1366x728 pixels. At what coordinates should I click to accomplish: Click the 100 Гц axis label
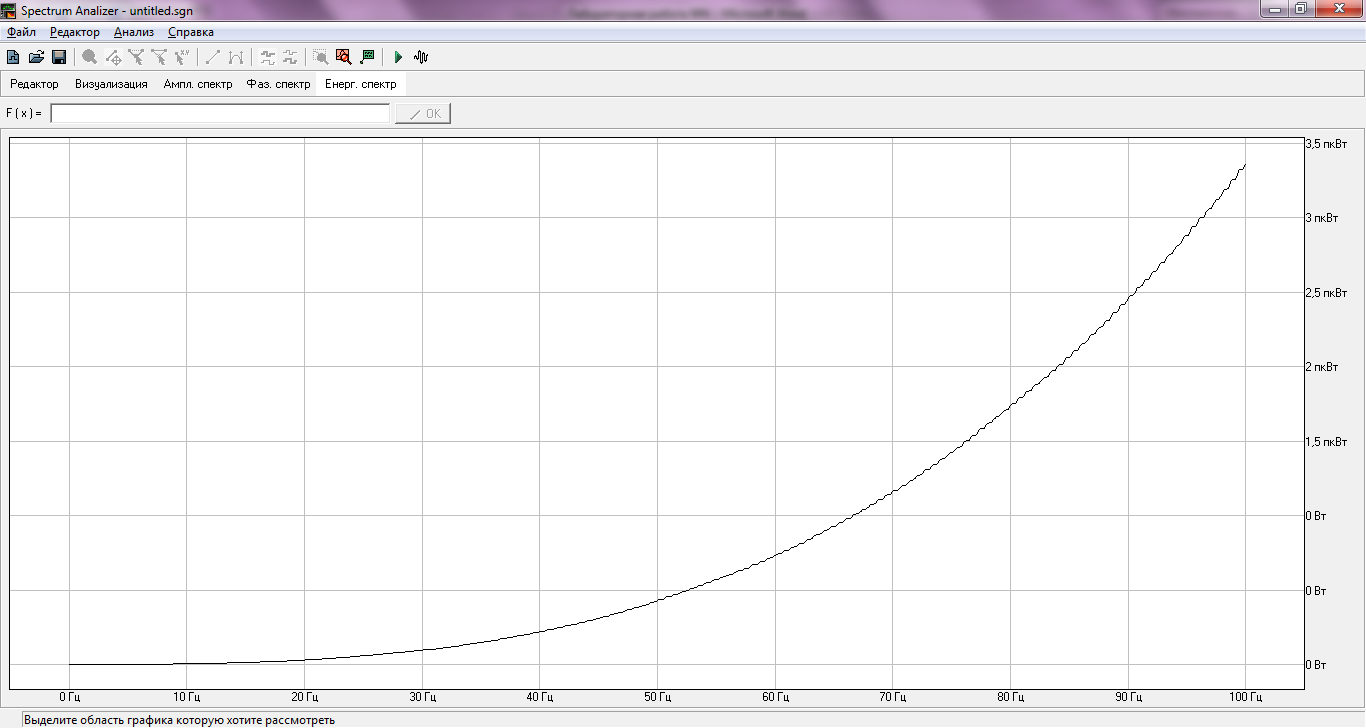1245,697
